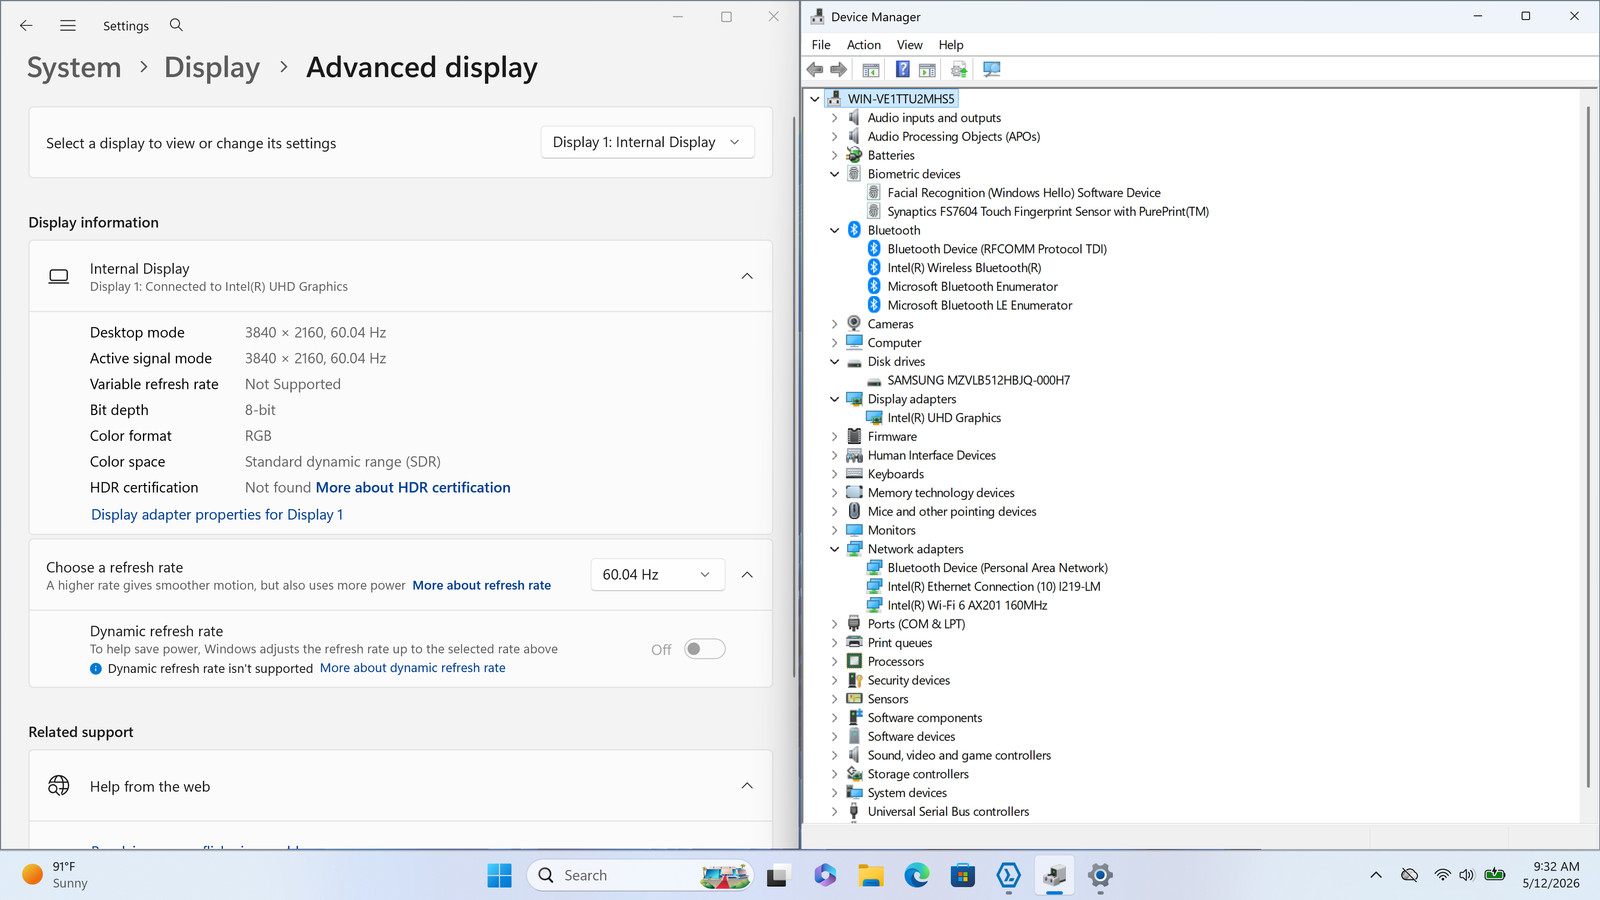Screen dimensions: 1600x900
Task: Open Microsoft Edge from the taskbar
Action: pyautogui.click(x=916, y=876)
